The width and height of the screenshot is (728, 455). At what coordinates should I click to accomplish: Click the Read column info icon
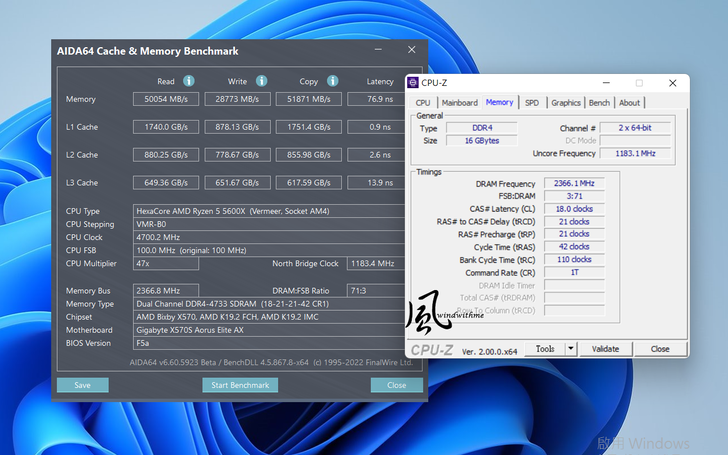[x=189, y=81]
